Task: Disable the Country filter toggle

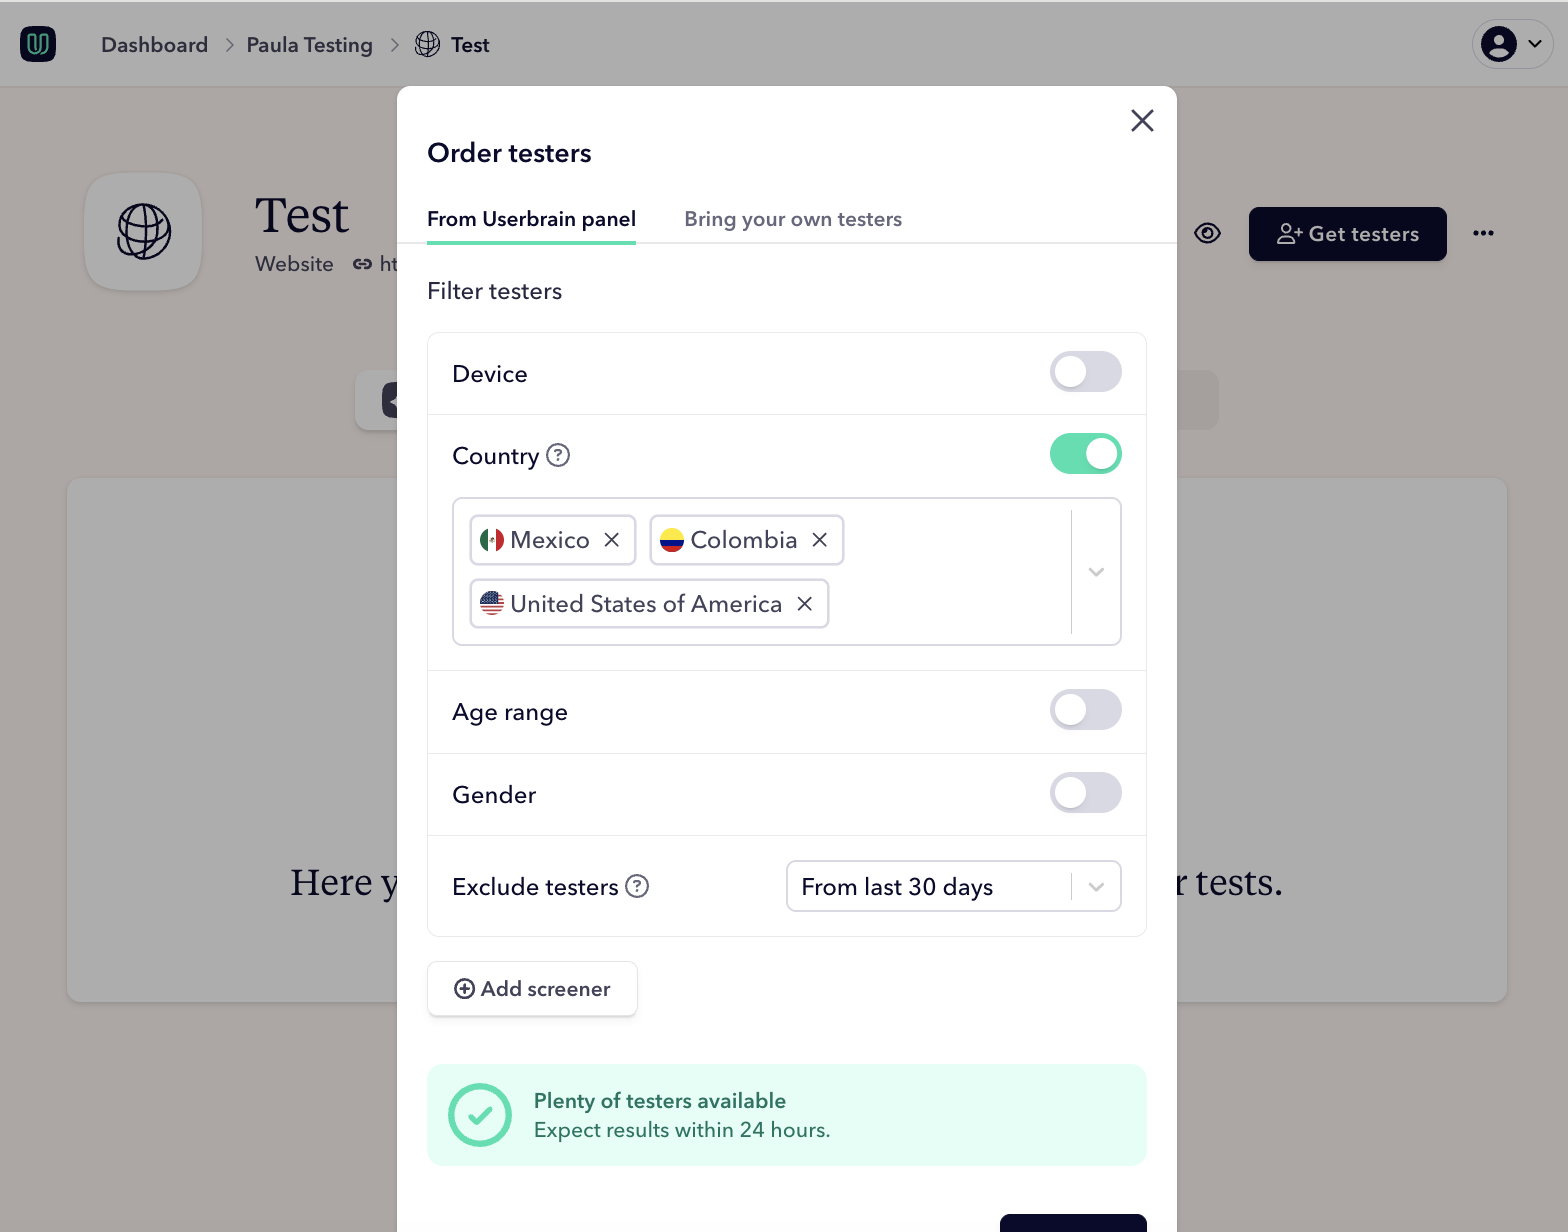Action: (x=1085, y=453)
